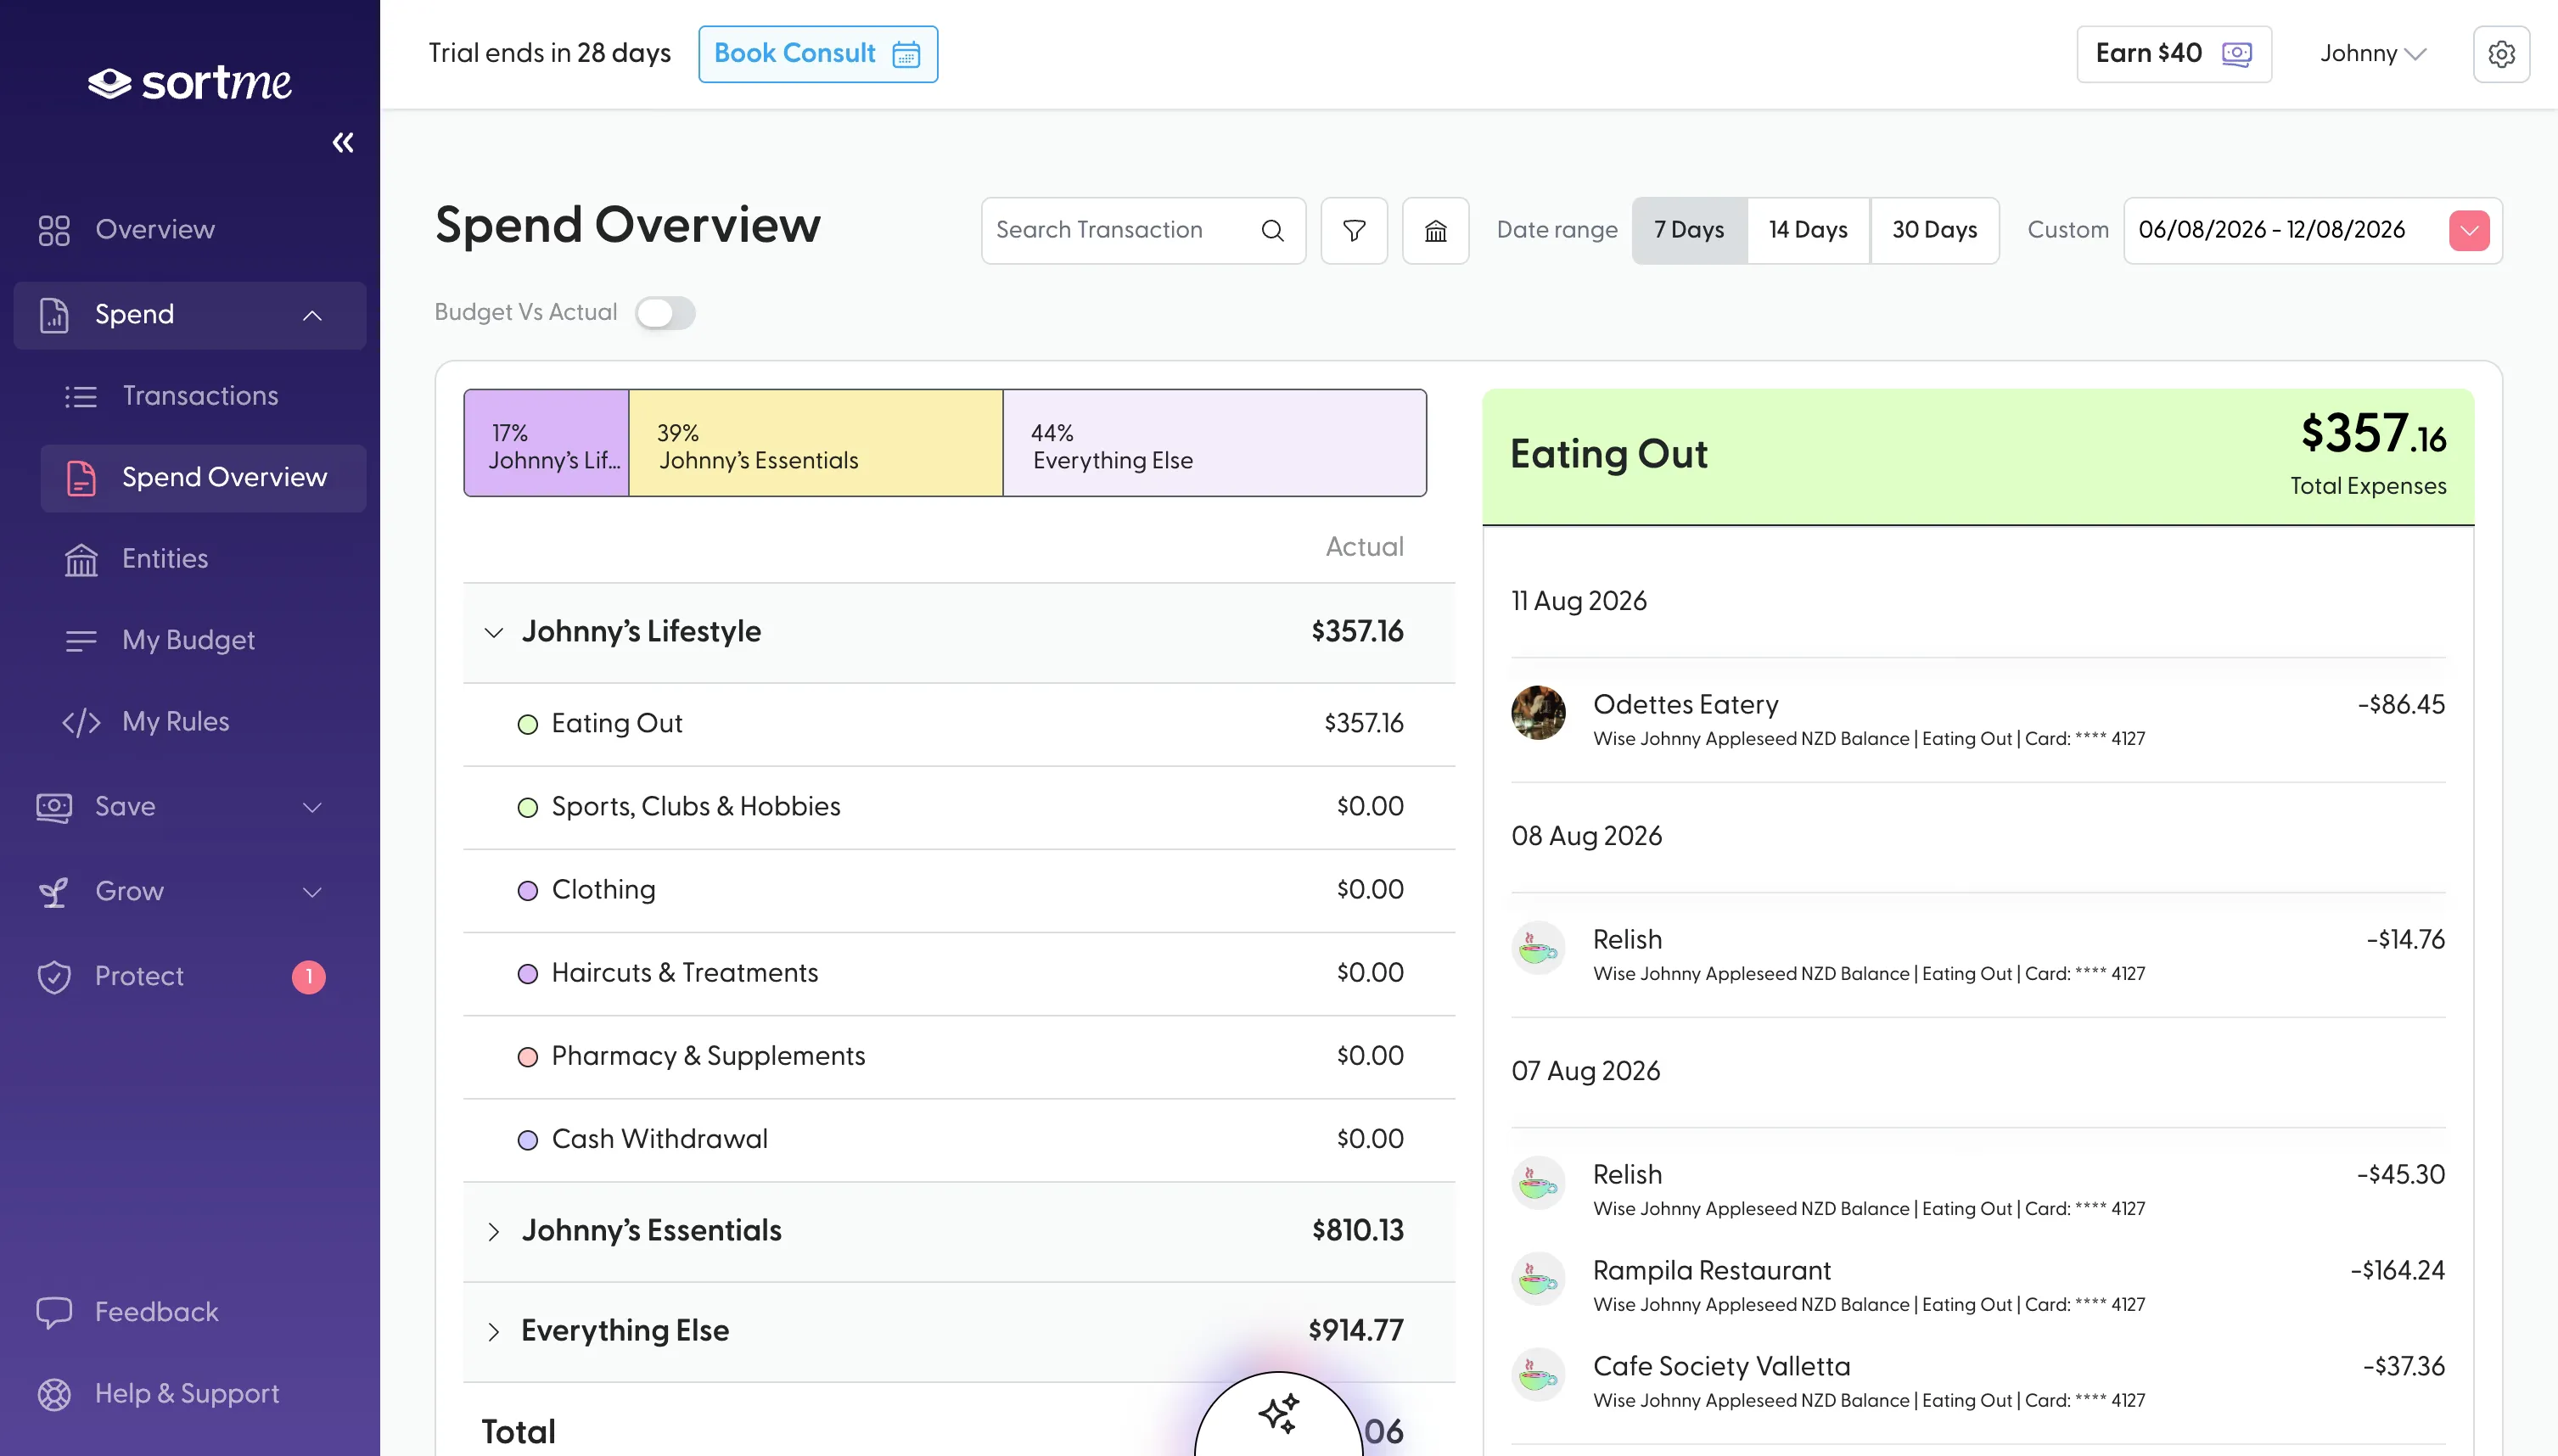Open the Relish -$45.30 transaction
This screenshot has width=2558, height=1456.
click(1978, 1190)
